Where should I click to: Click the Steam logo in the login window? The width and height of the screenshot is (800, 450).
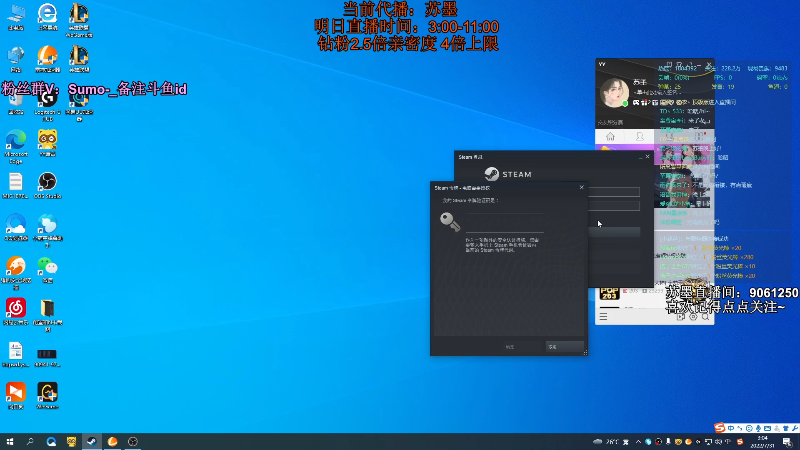[x=508, y=174]
